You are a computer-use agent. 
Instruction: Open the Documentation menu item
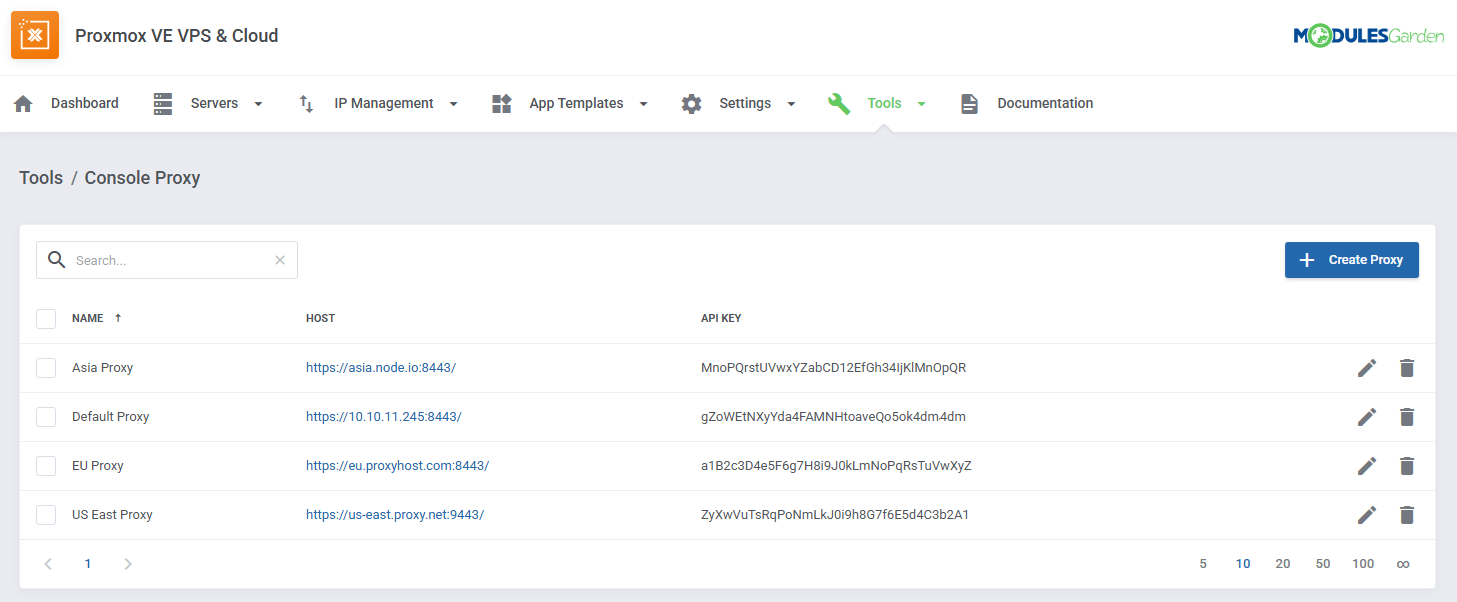[x=1045, y=102]
